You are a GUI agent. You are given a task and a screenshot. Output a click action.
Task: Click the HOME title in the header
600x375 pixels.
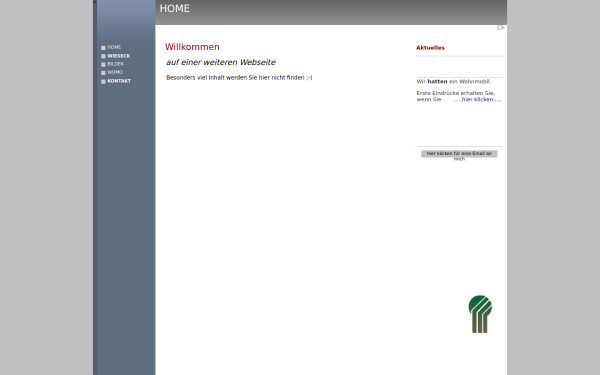(x=174, y=8)
